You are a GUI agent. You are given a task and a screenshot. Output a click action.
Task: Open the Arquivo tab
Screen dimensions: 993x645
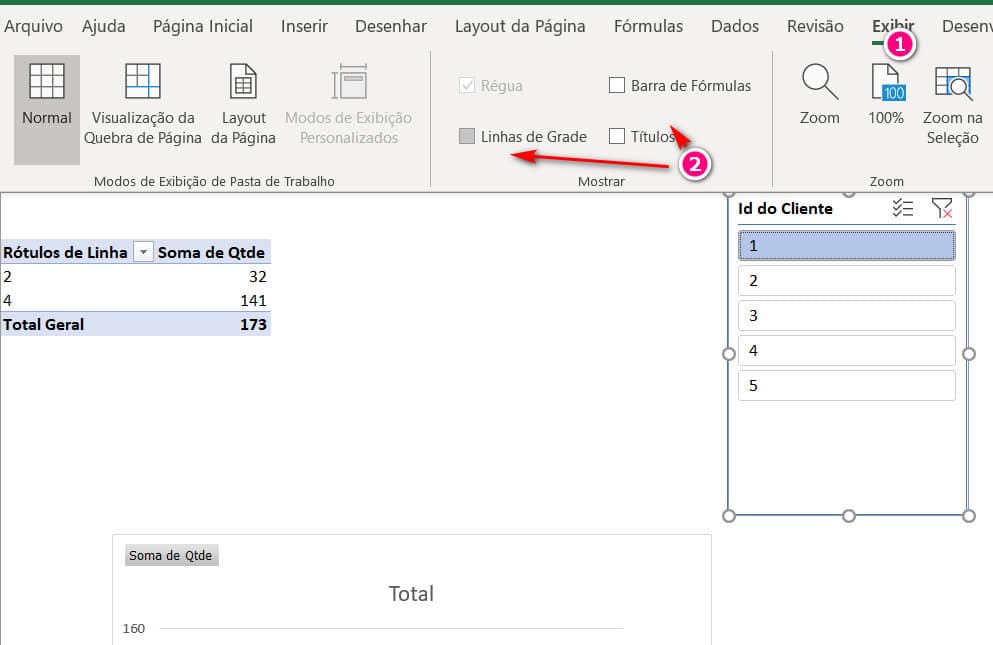34,26
